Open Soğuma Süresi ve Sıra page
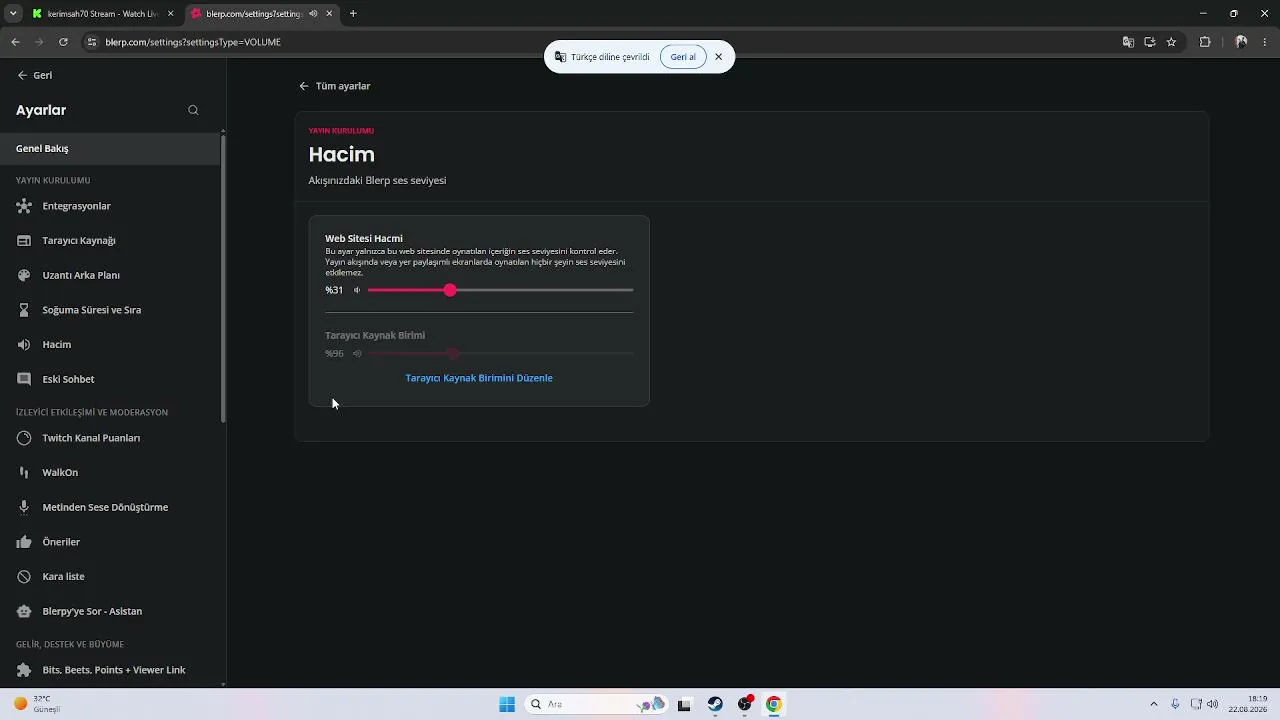The height and width of the screenshot is (720, 1280). [110, 310]
